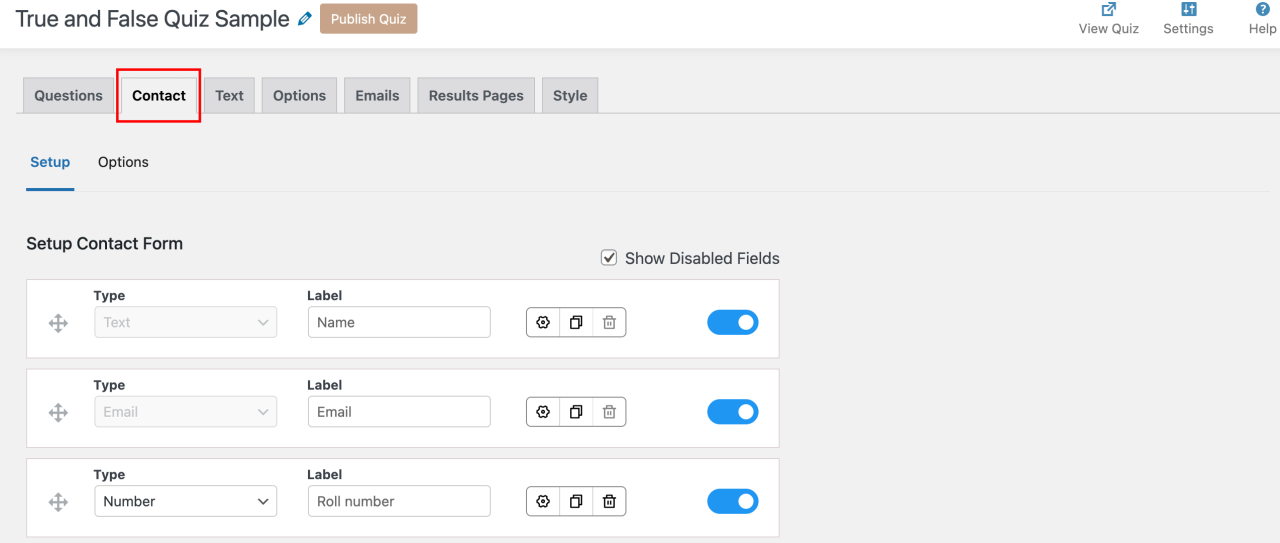
Task: Grab the move handle of the Name field
Action: pos(58,323)
